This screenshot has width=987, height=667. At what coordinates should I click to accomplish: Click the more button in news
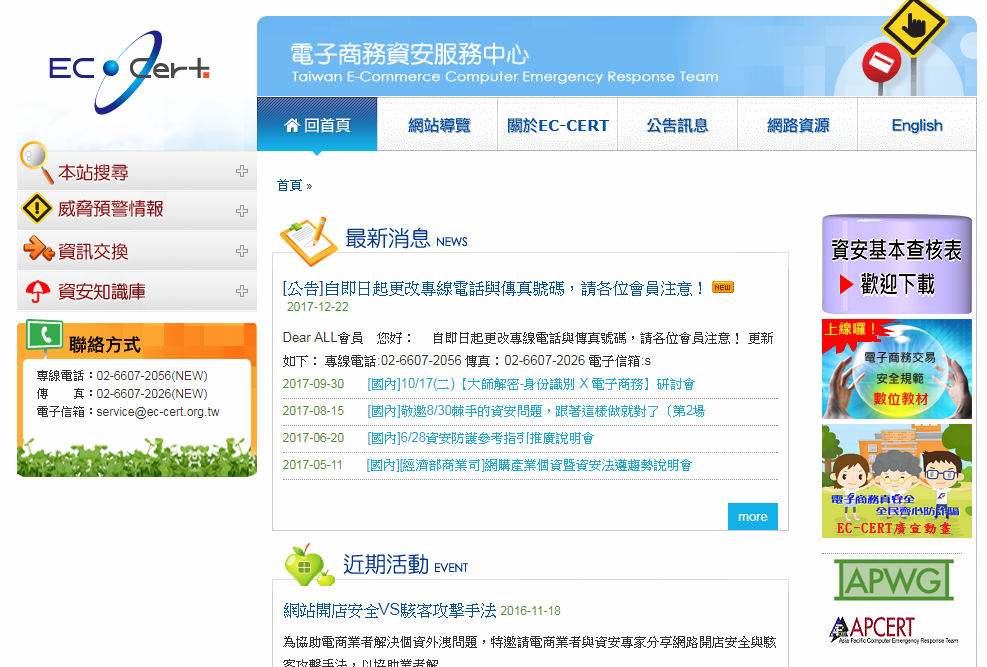(x=752, y=517)
